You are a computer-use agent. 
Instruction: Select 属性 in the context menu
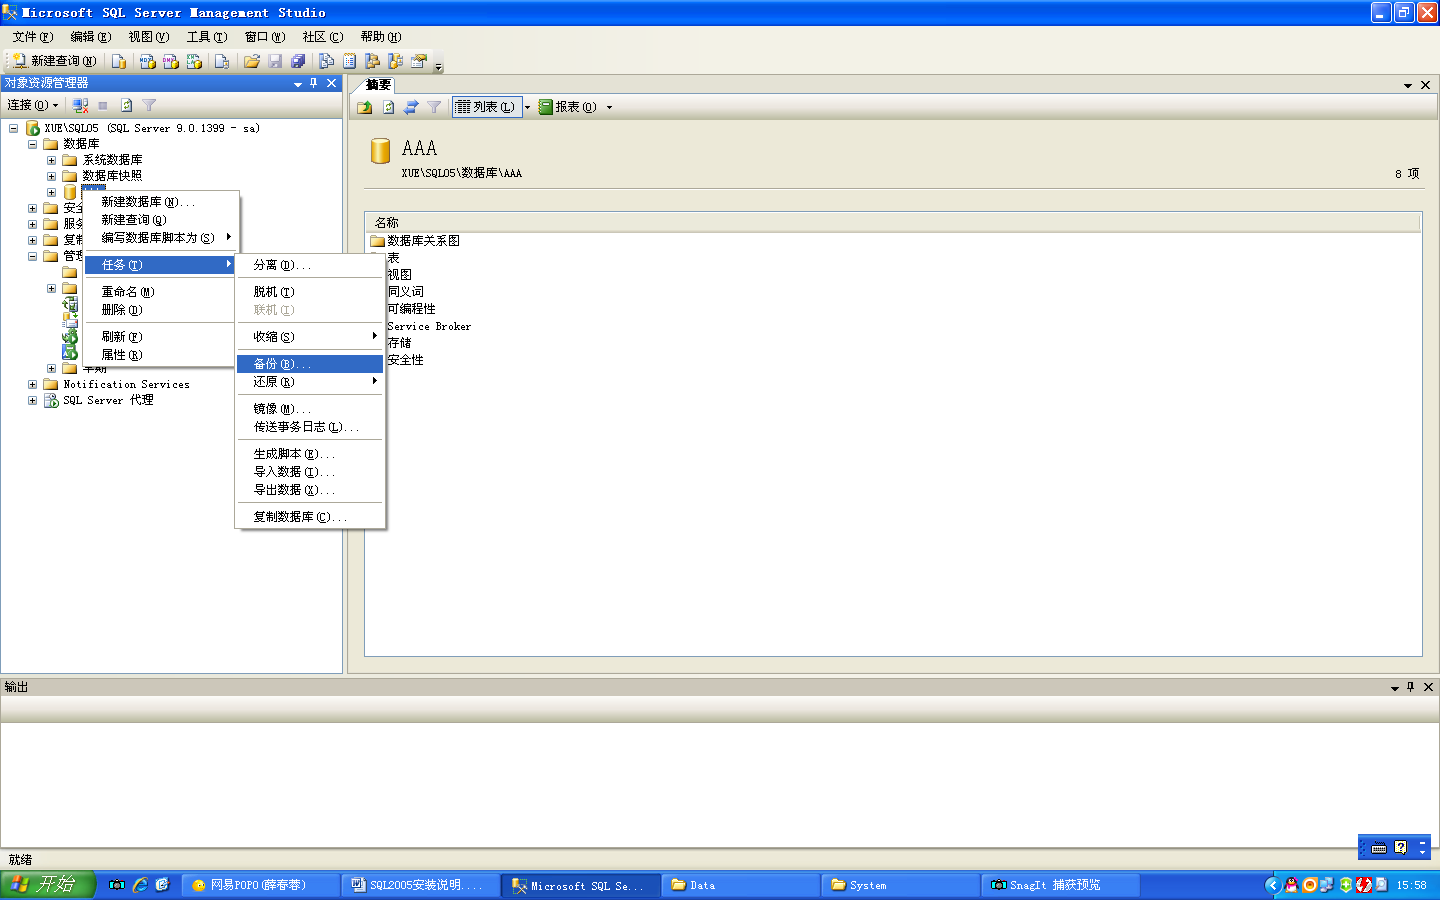pyautogui.click(x=161, y=355)
